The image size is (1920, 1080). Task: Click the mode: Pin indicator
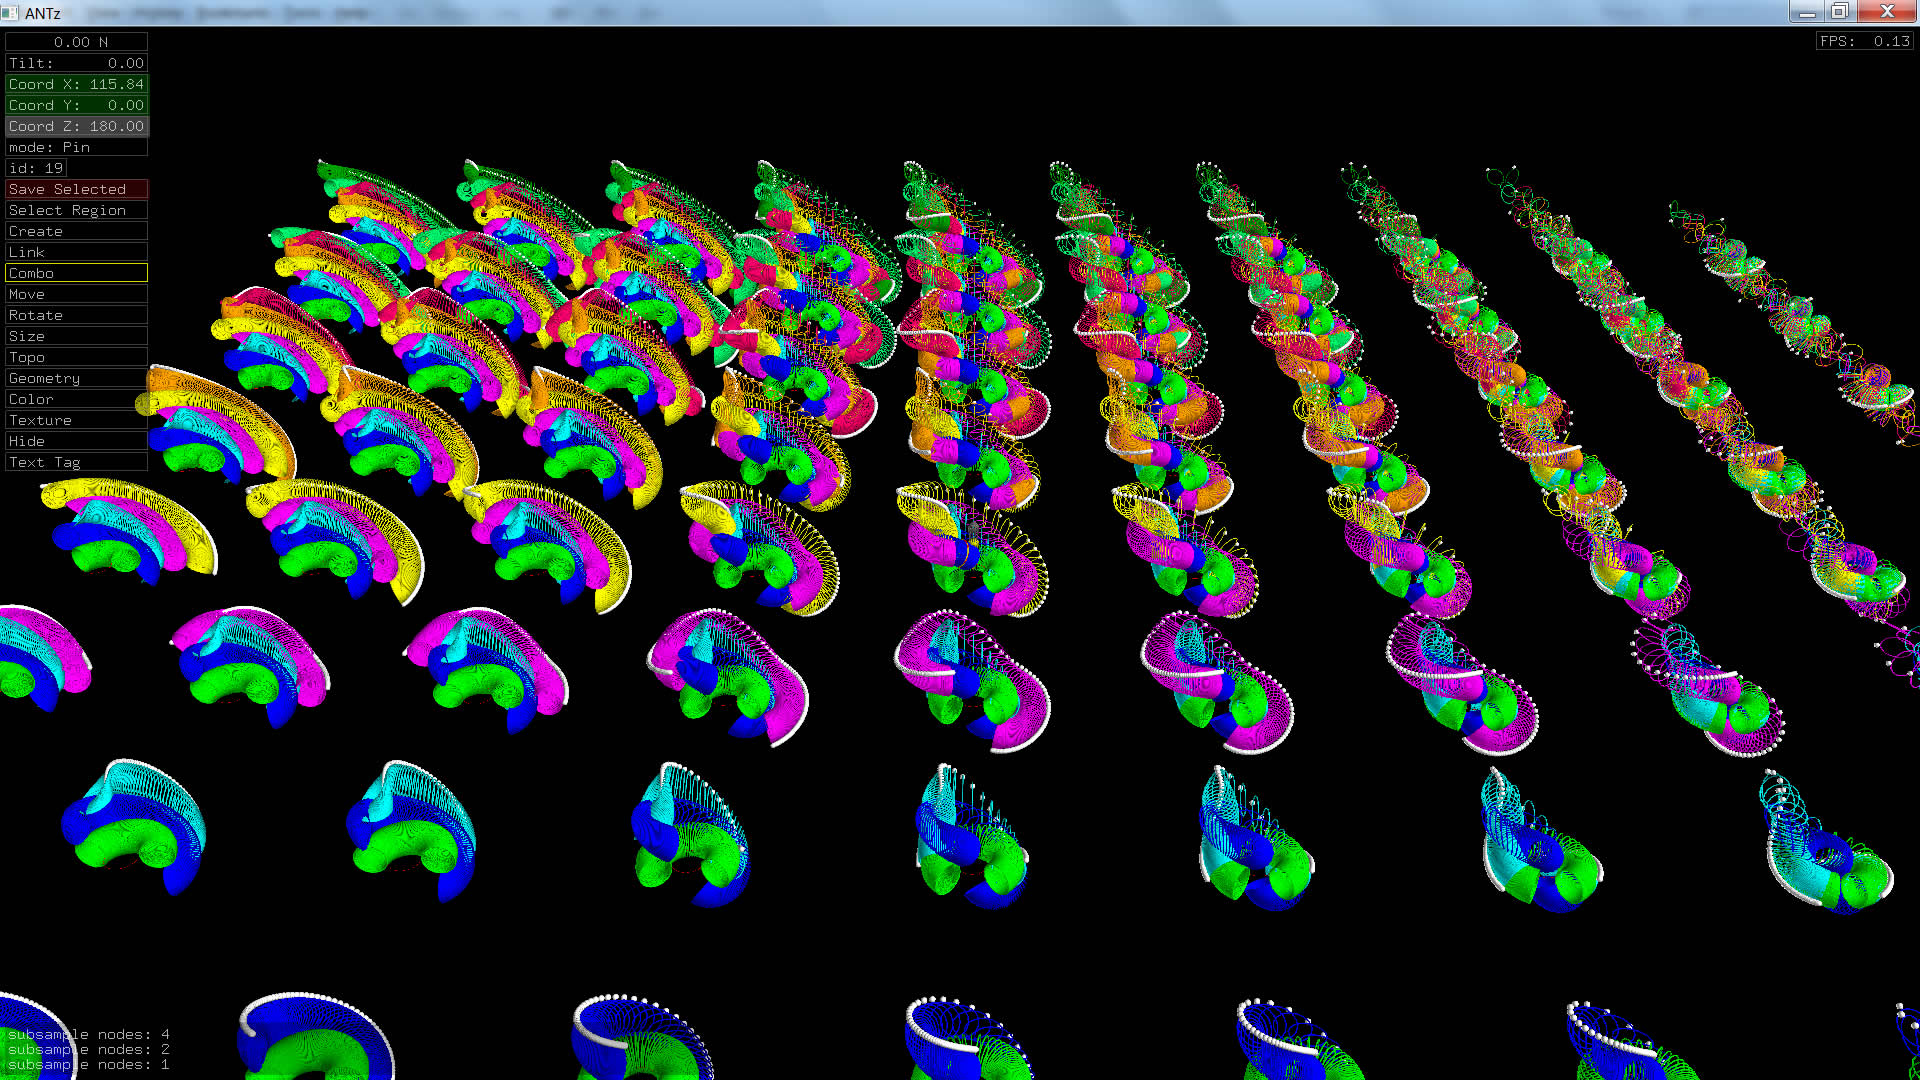[76, 147]
